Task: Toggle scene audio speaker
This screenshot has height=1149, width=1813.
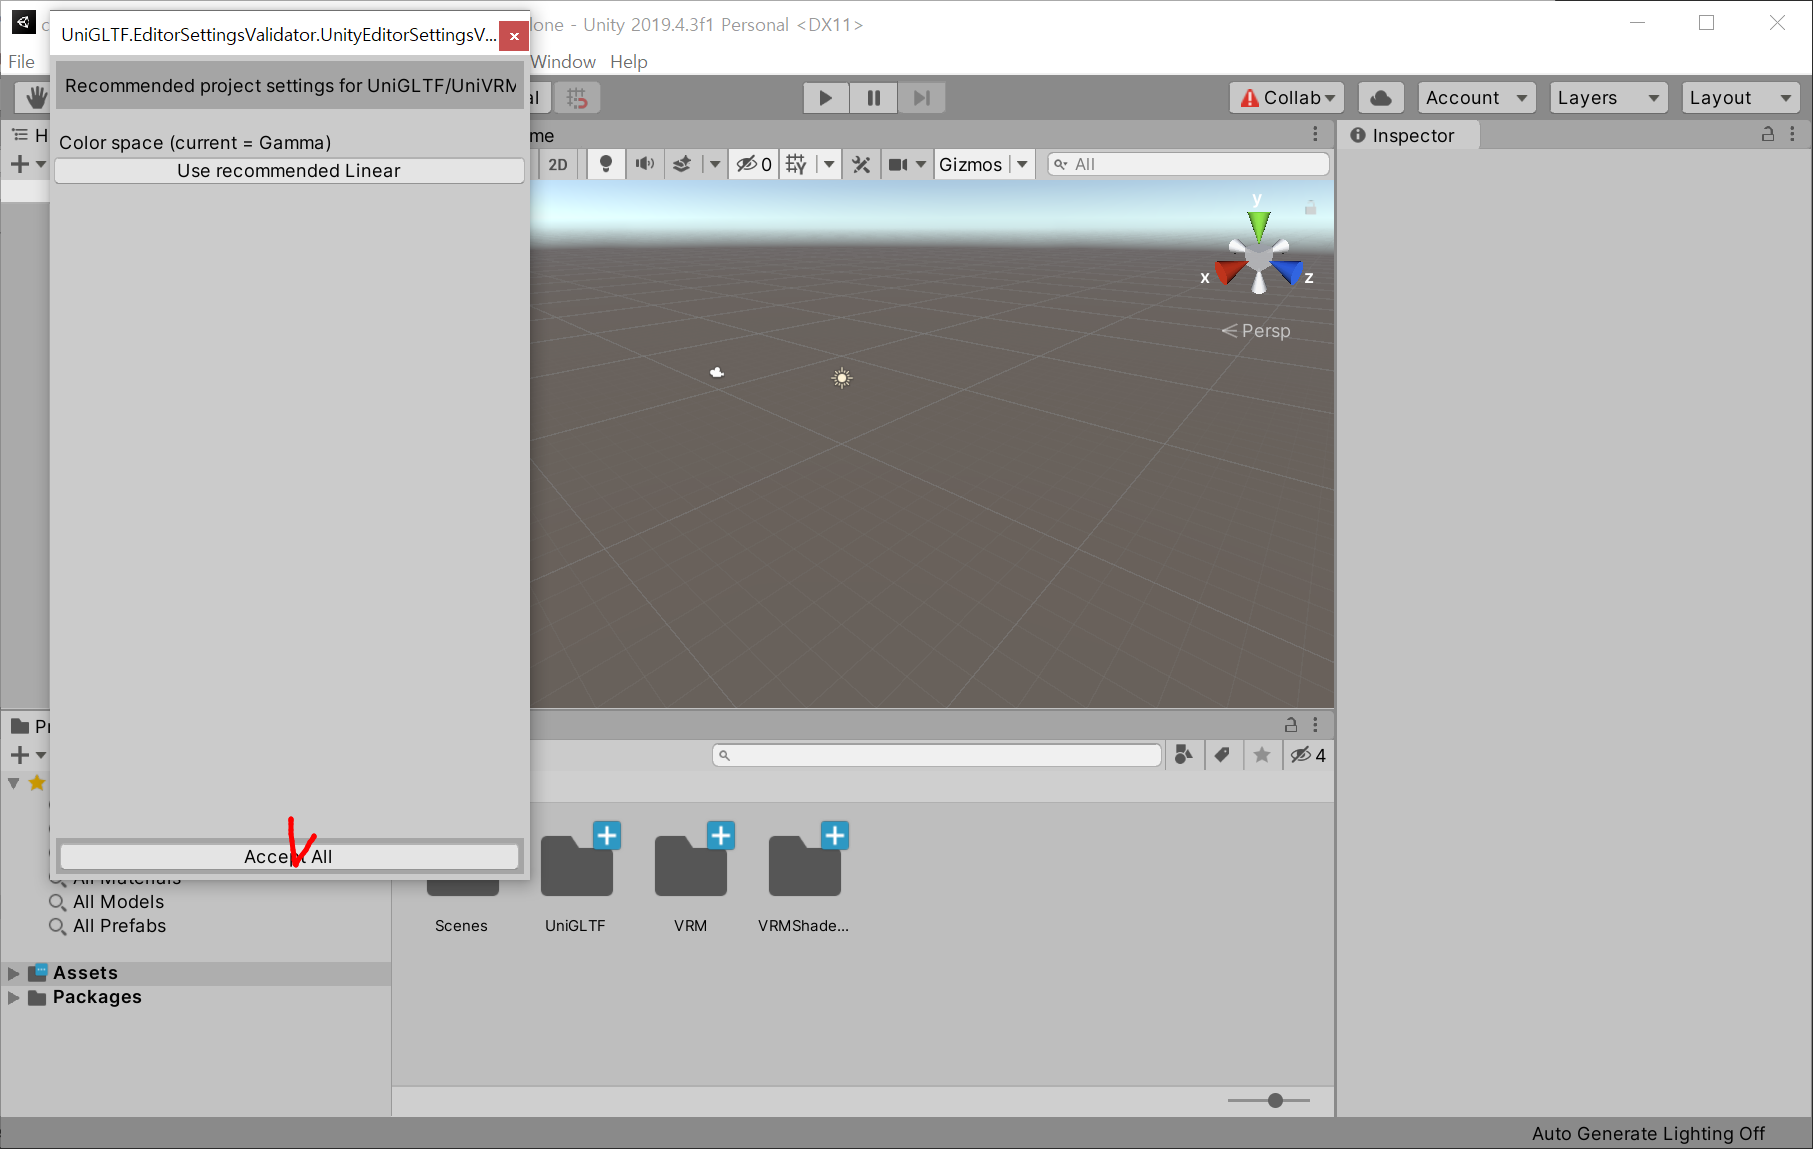Action: click(645, 165)
